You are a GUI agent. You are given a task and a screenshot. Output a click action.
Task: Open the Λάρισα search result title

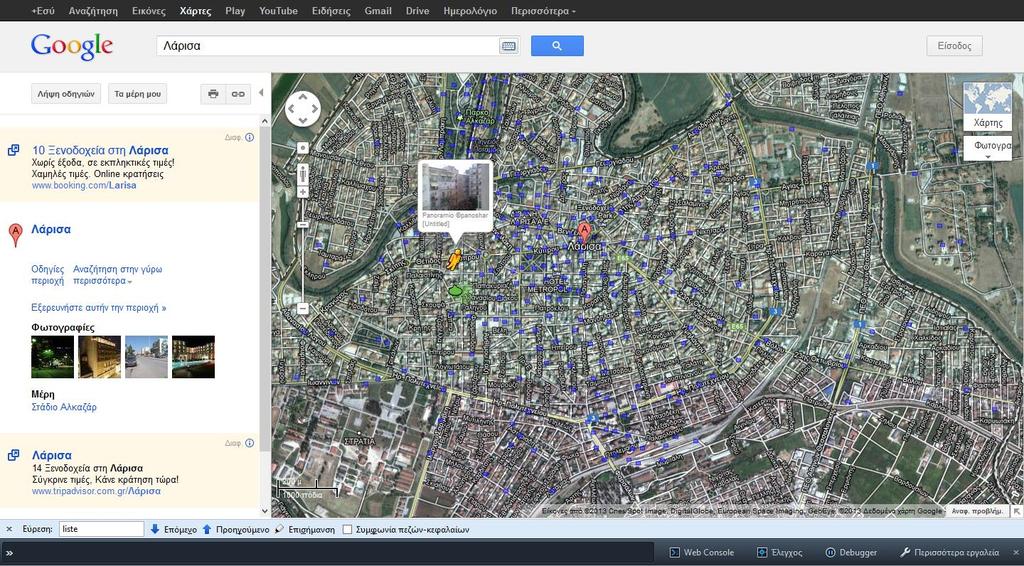pos(51,229)
